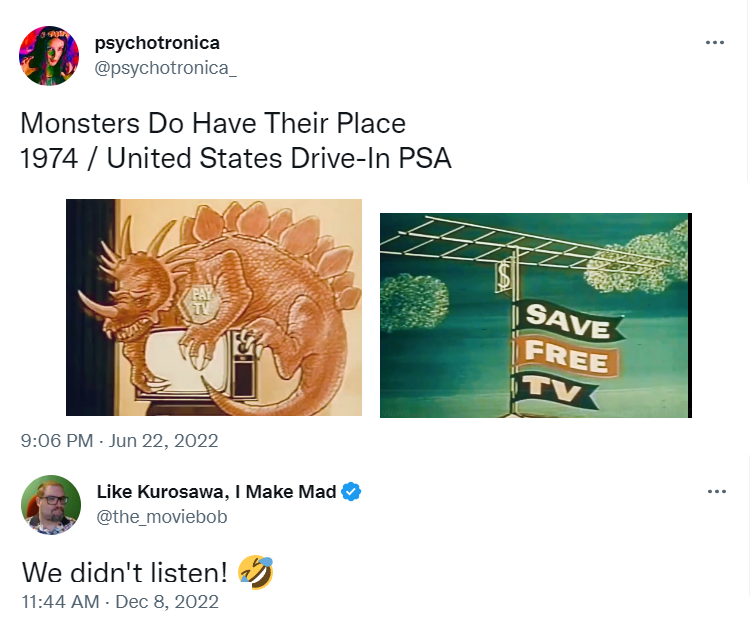Click the @the_moviebob handle
Screen dimensions: 756x632
tap(162, 517)
